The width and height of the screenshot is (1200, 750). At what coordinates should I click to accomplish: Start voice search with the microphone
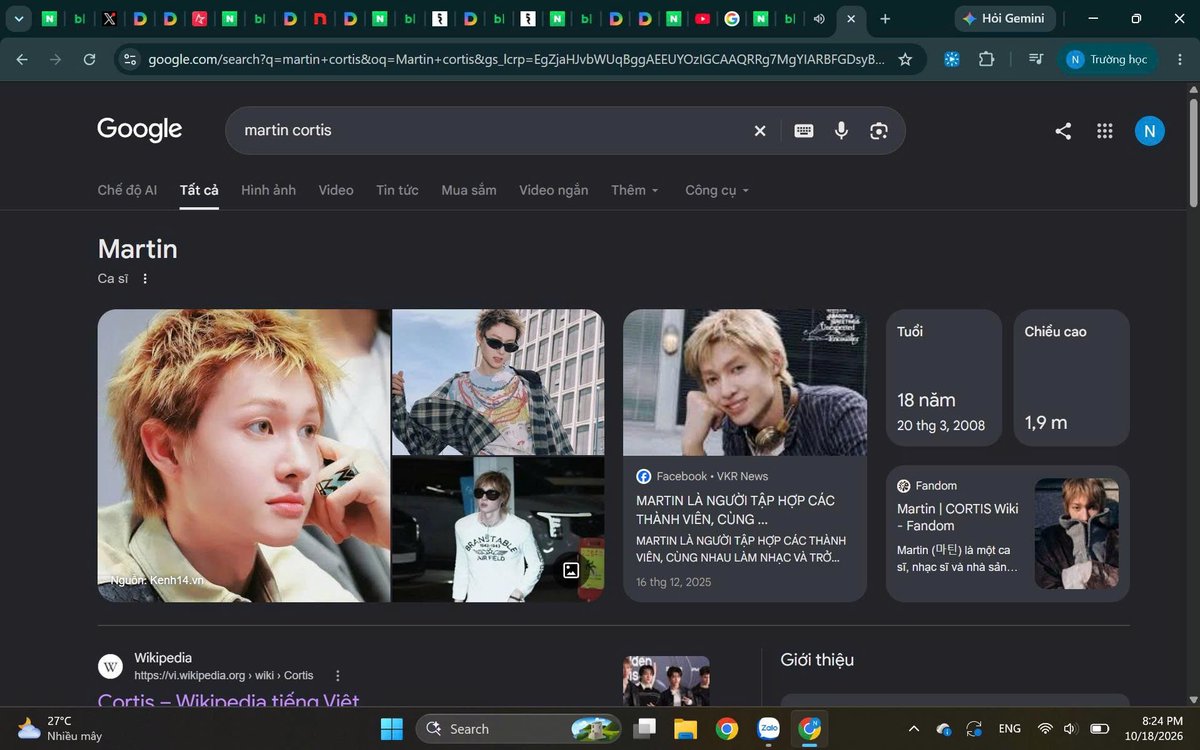tap(841, 130)
